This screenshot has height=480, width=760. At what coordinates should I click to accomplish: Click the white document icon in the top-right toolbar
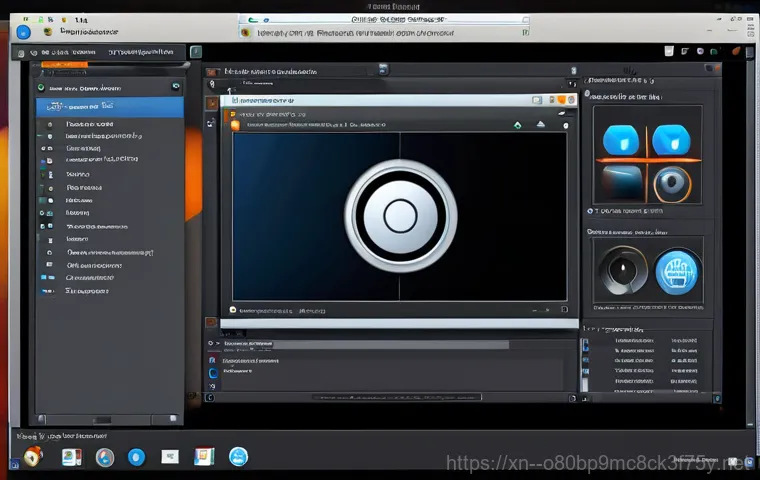coord(669,51)
